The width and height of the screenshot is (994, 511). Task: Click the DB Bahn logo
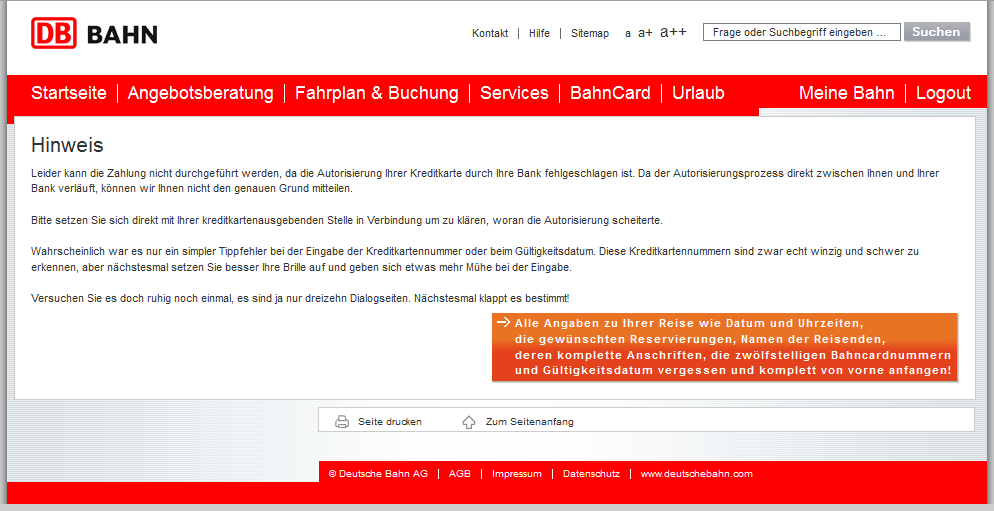point(94,34)
